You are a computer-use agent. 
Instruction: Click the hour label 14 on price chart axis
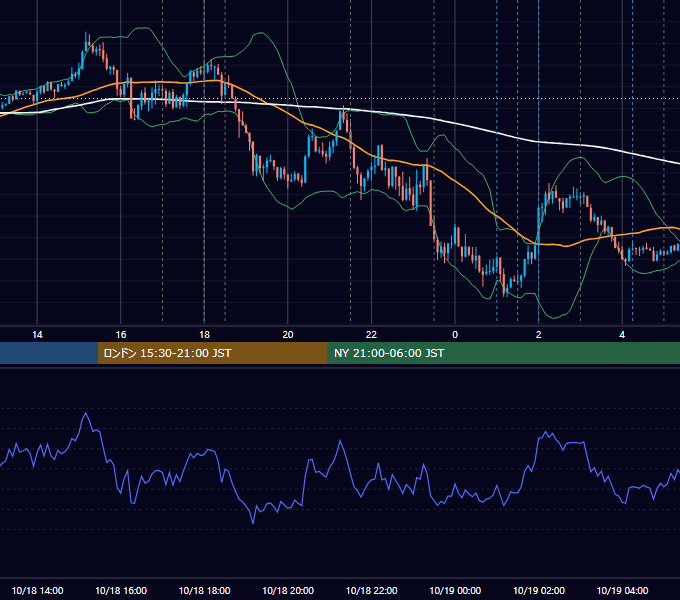[x=37, y=335]
